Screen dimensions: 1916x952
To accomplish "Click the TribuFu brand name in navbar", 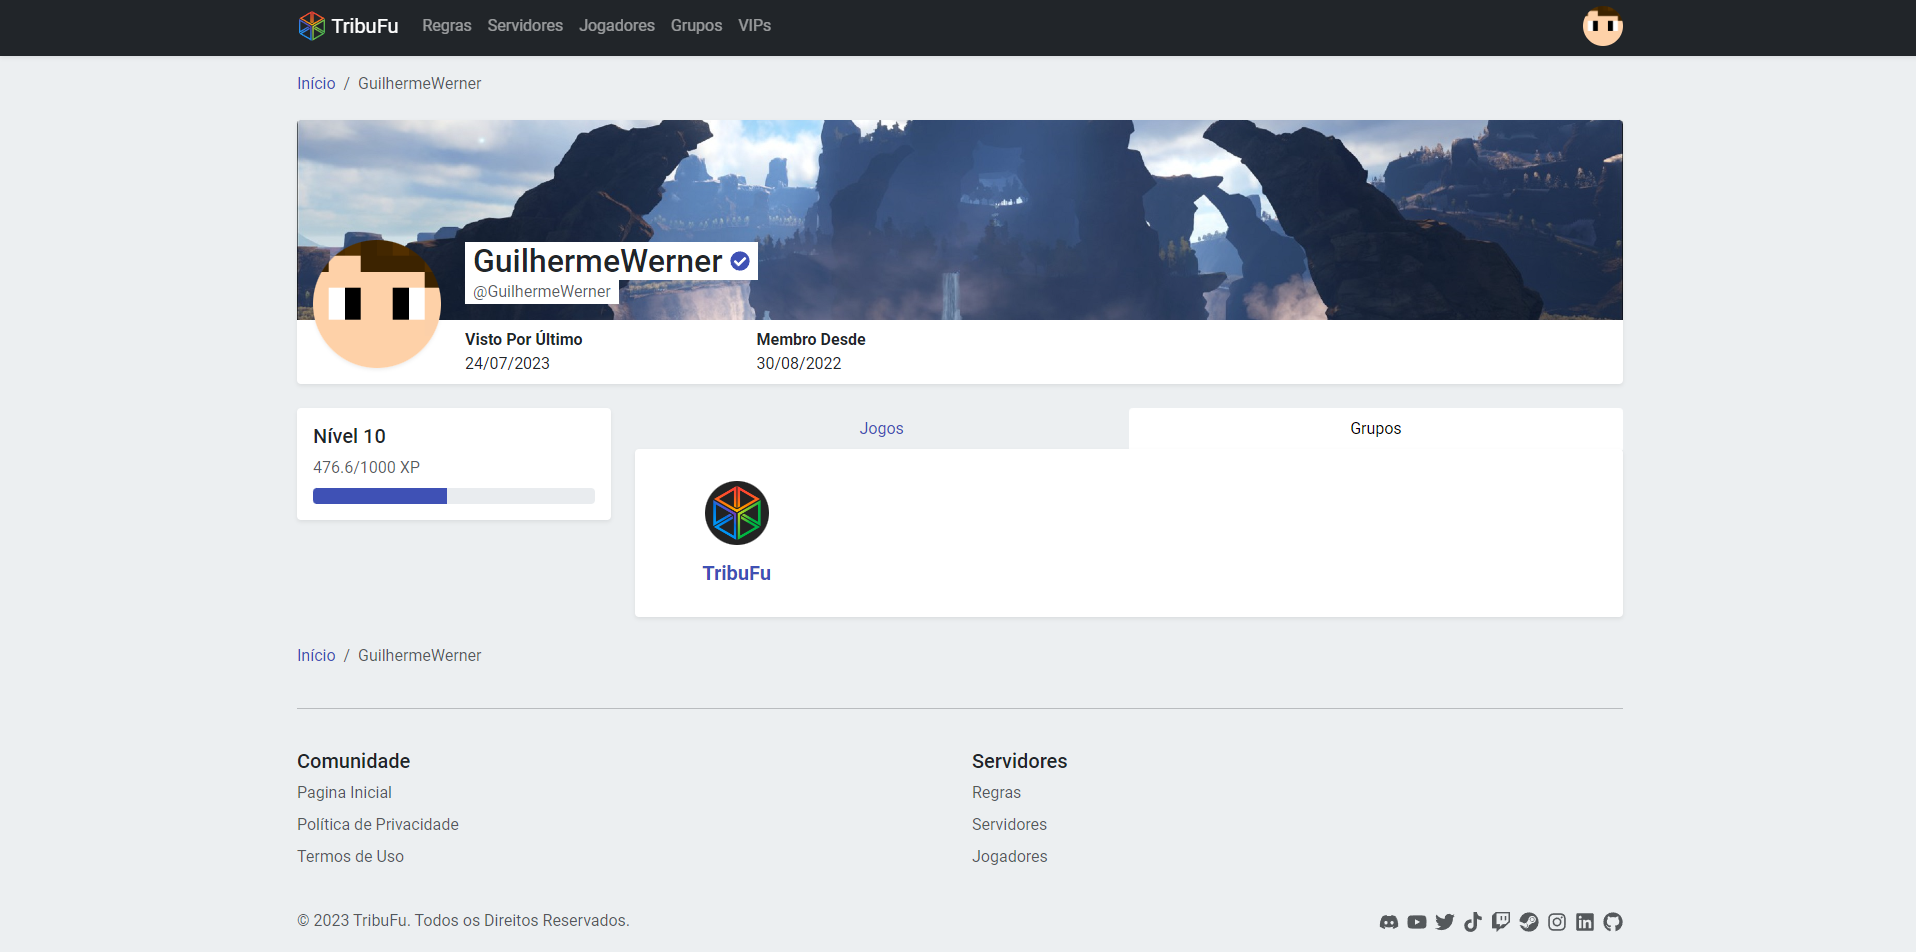I will tap(365, 26).
